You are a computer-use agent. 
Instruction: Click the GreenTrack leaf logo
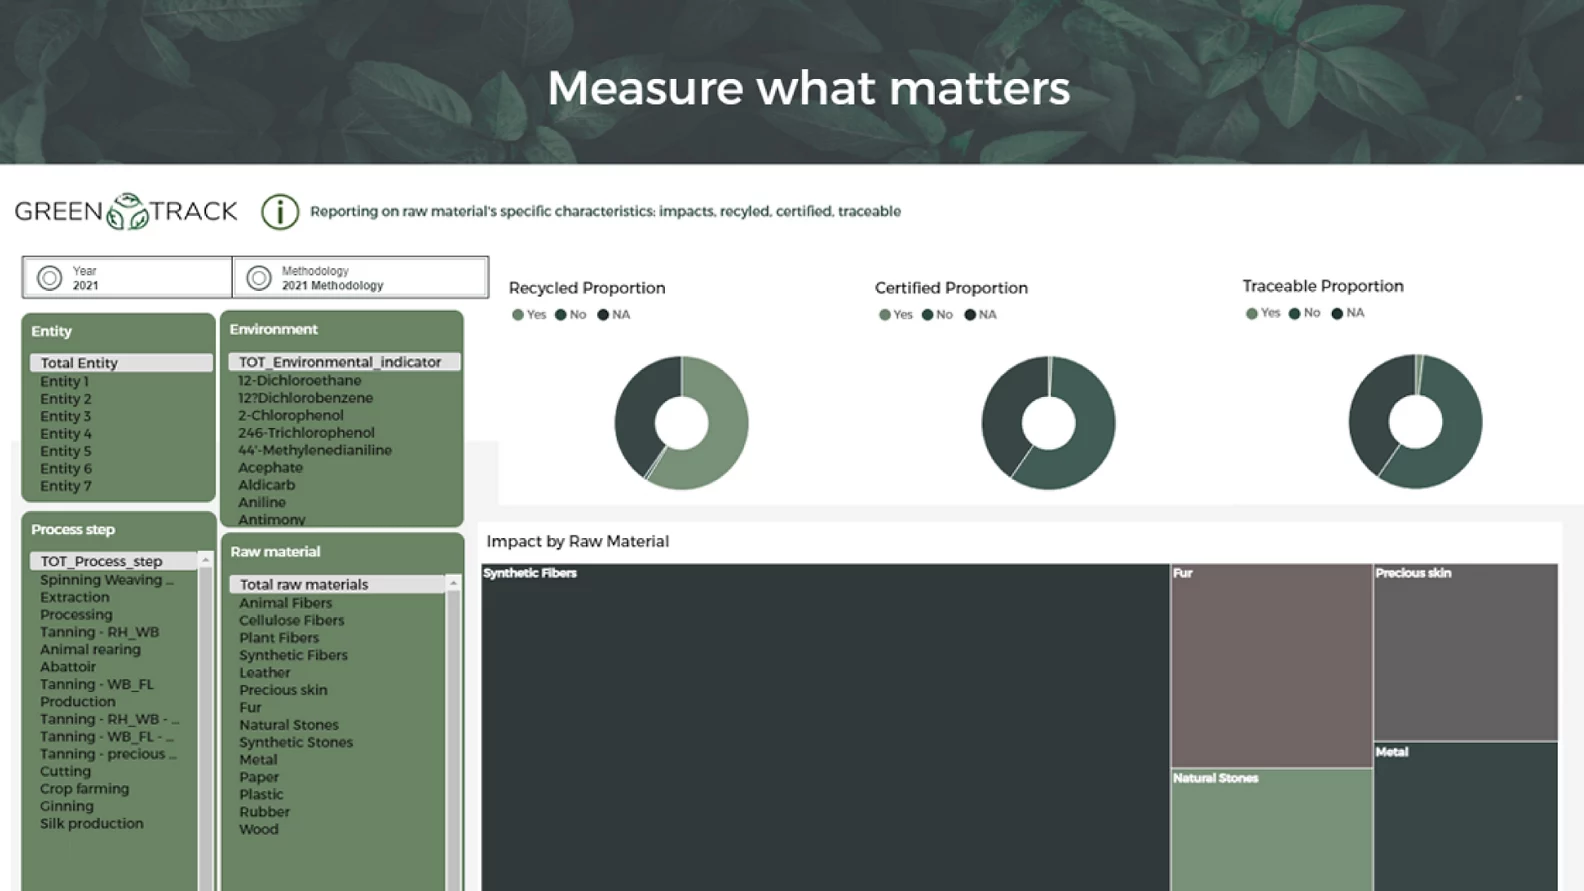(x=127, y=211)
